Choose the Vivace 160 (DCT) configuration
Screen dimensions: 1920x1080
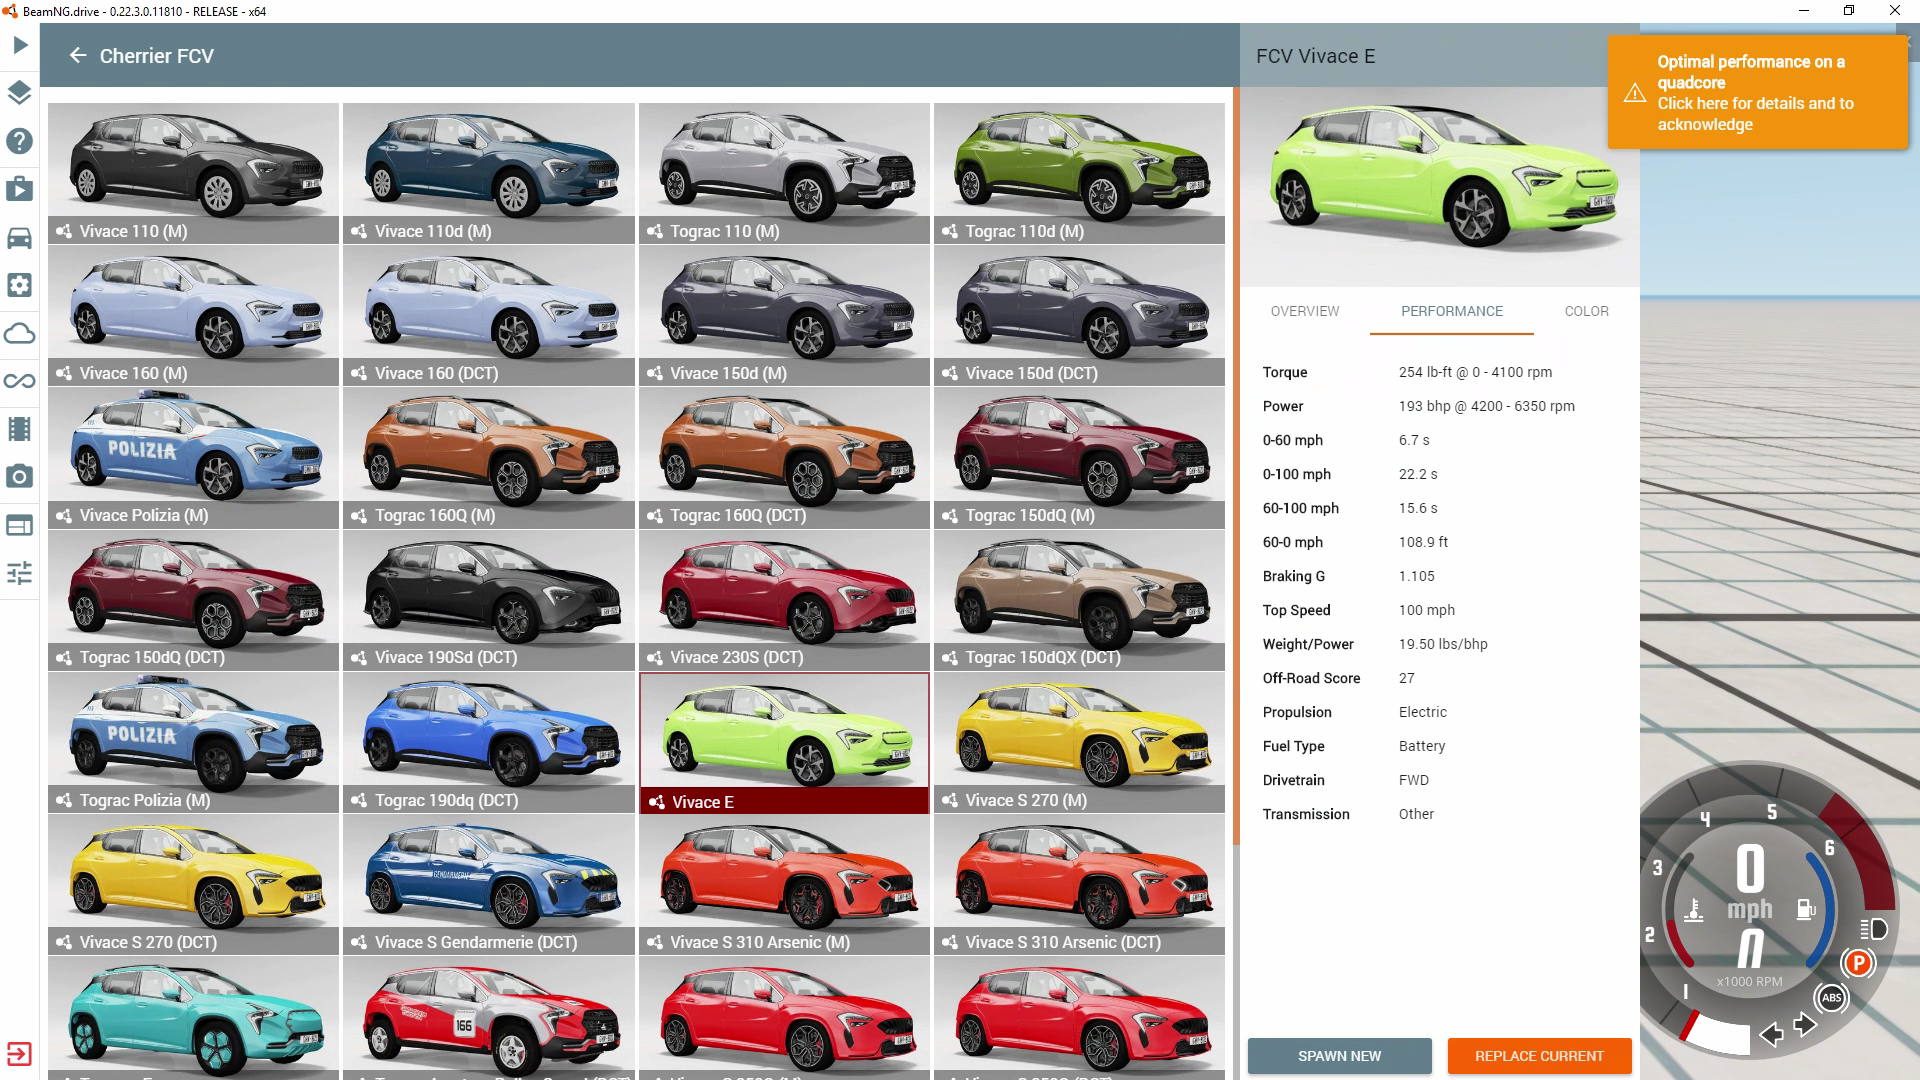(489, 315)
